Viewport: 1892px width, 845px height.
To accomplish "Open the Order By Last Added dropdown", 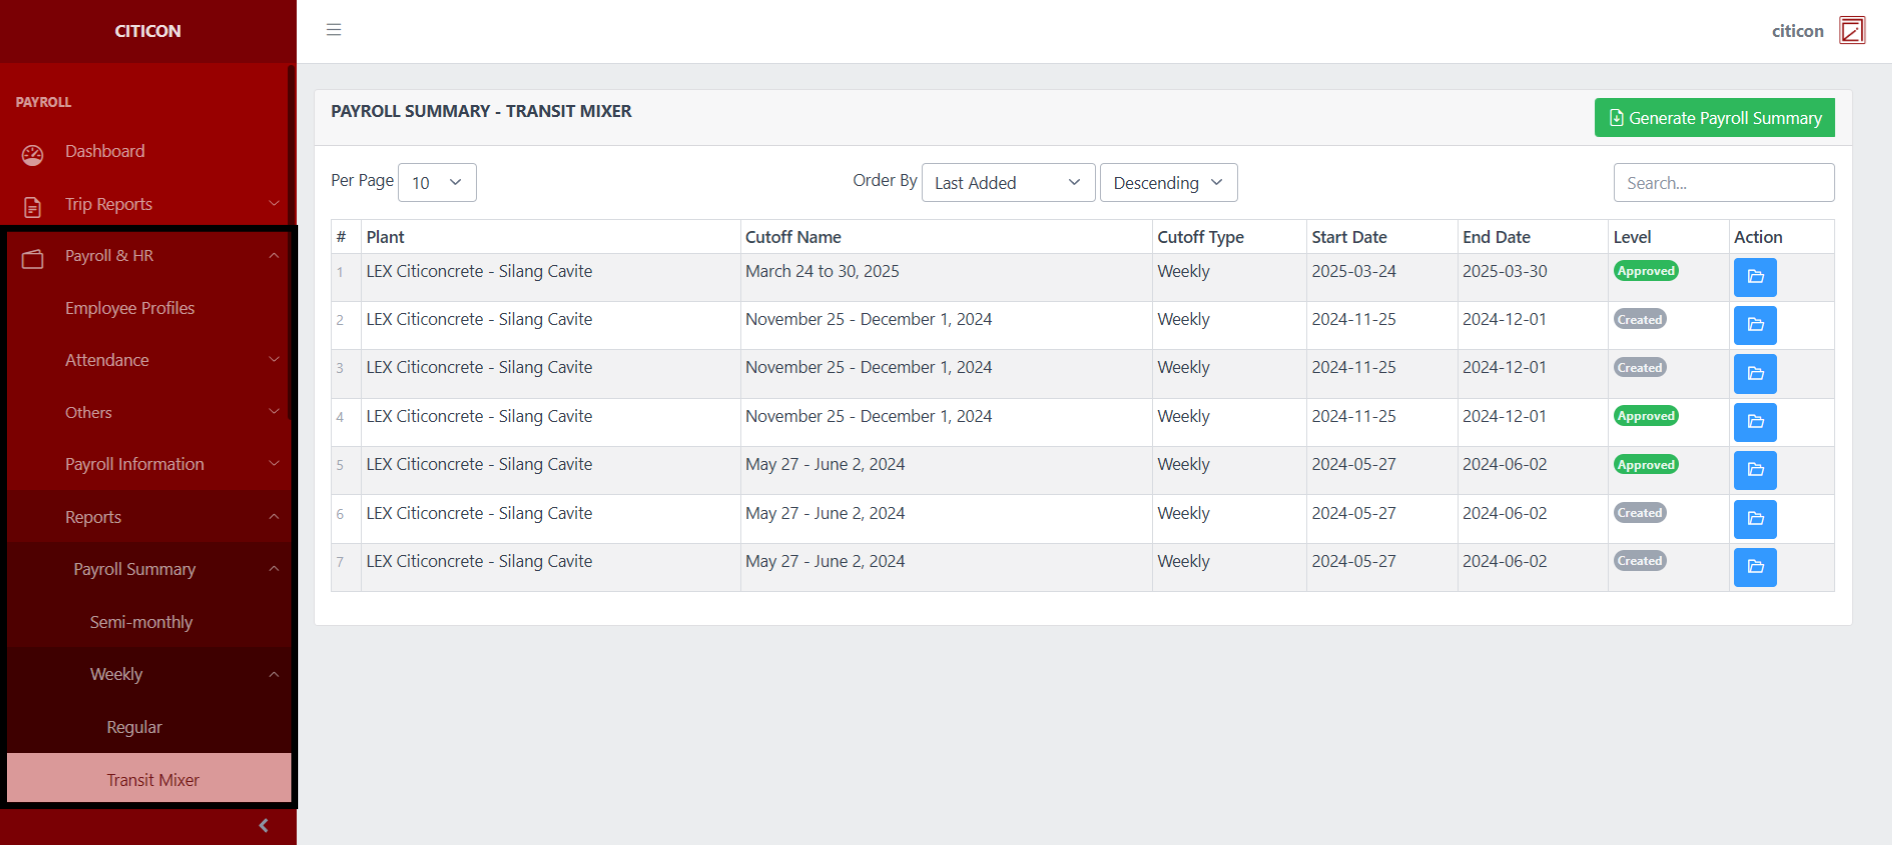I will click(x=1007, y=183).
